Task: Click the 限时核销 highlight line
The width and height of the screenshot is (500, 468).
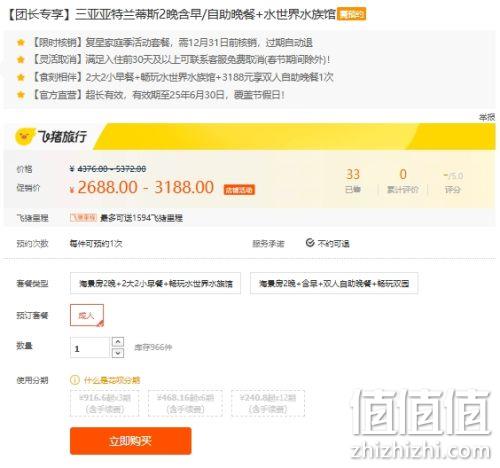Action: pyautogui.click(x=172, y=42)
